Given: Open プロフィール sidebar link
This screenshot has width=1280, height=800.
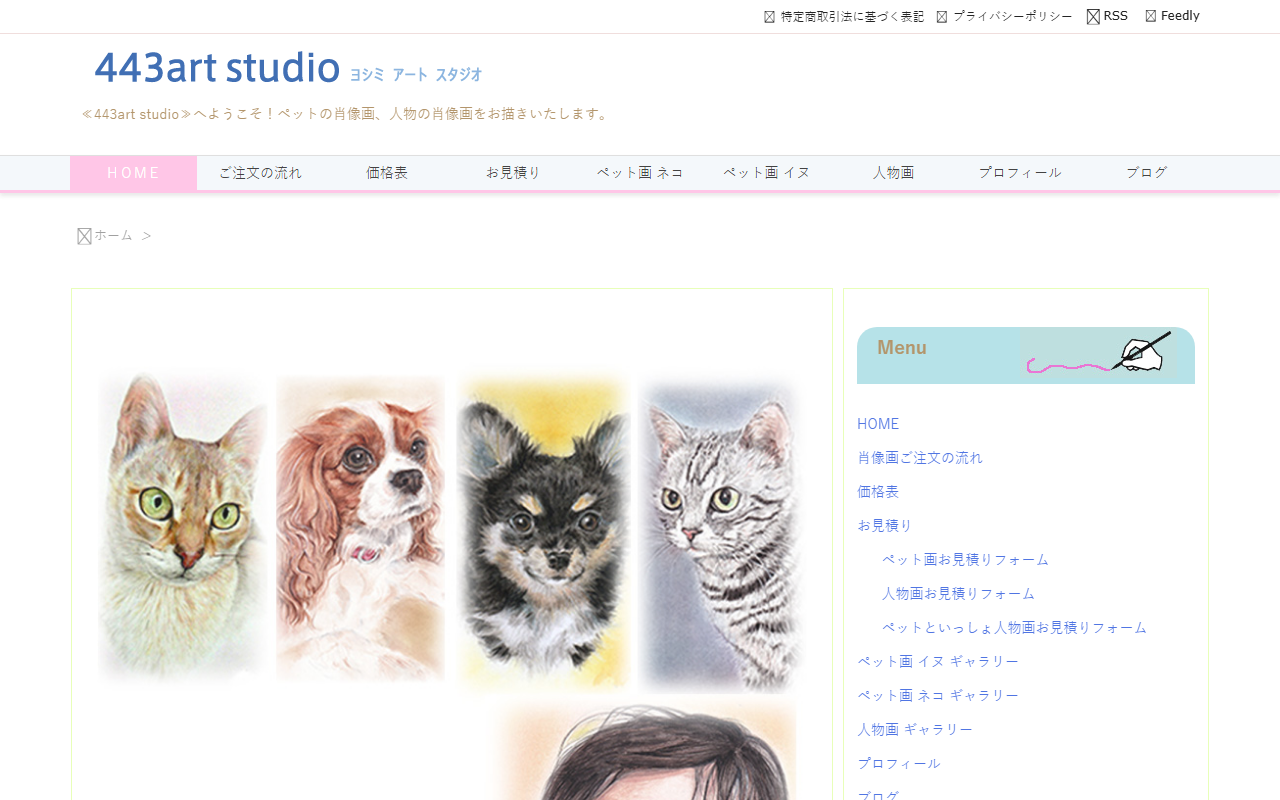Looking at the screenshot, I should 899,764.
